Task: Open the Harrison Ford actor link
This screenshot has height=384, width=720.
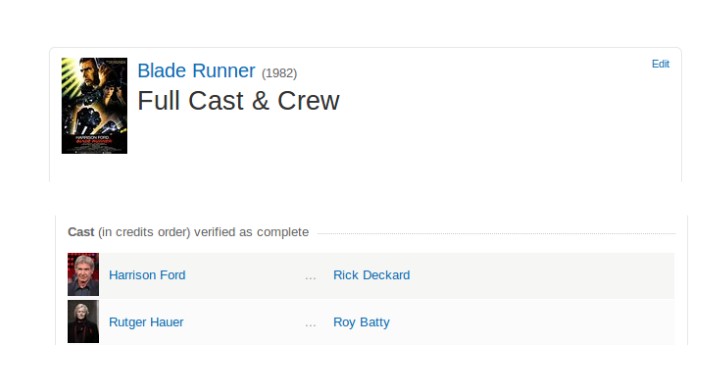Action: [147, 275]
